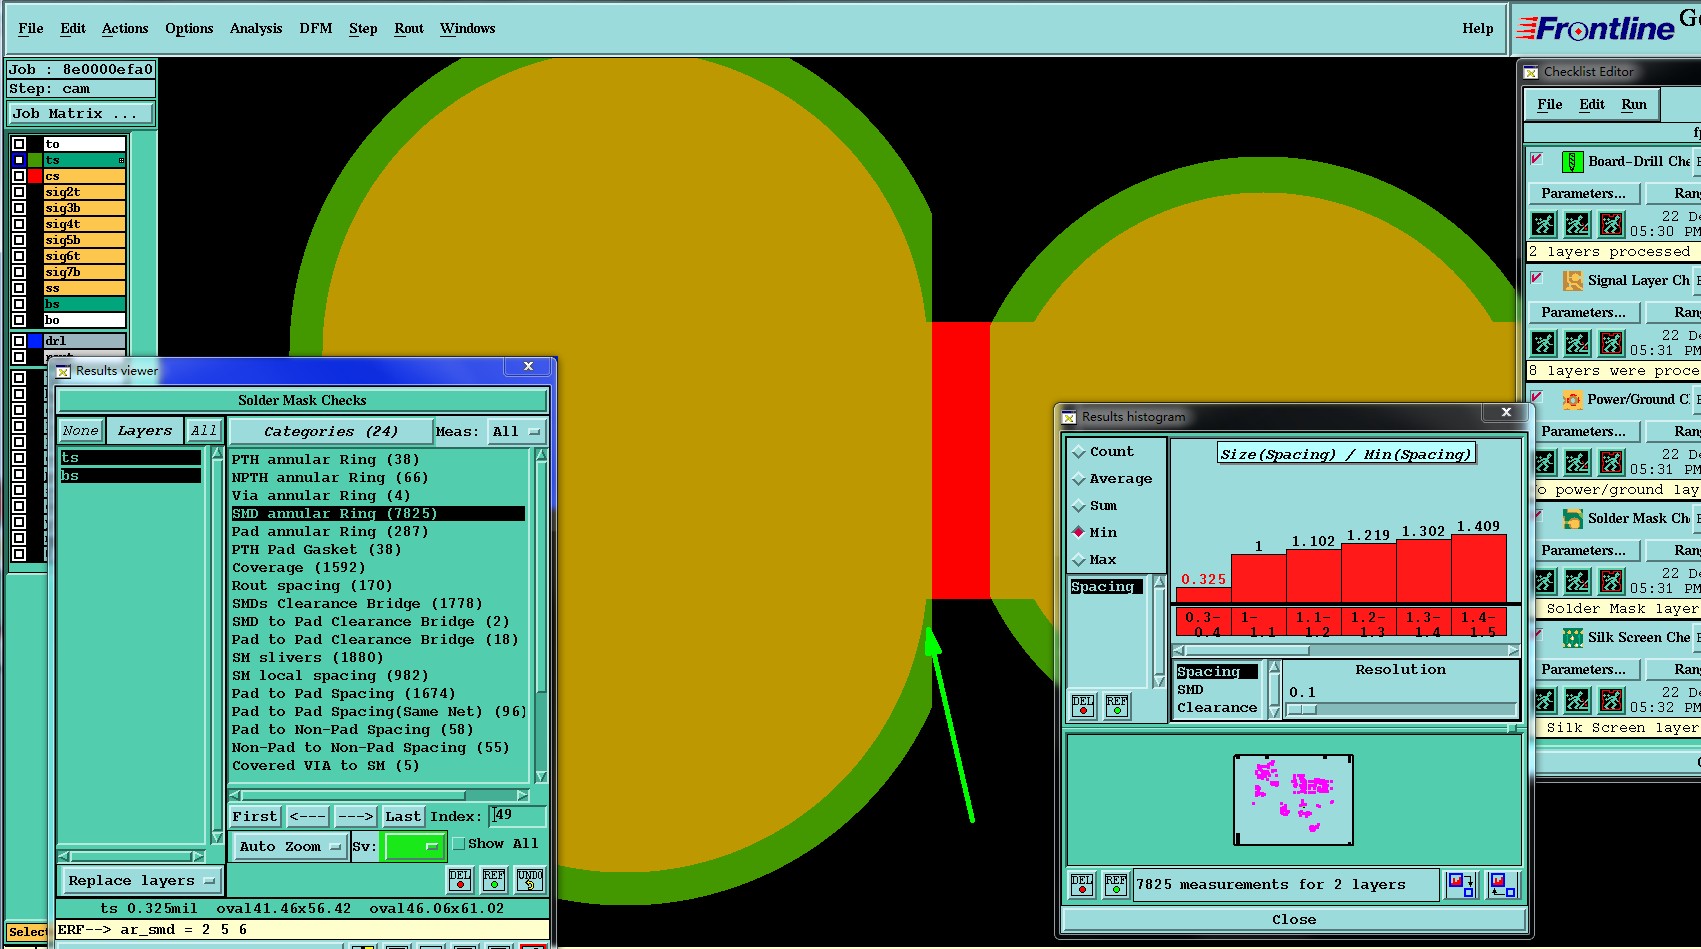Image resolution: width=1701 pixels, height=949 pixels.
Task: Click red-outlined runner icon under Power/Ground Checks
Action: [x=1611, y=462]
